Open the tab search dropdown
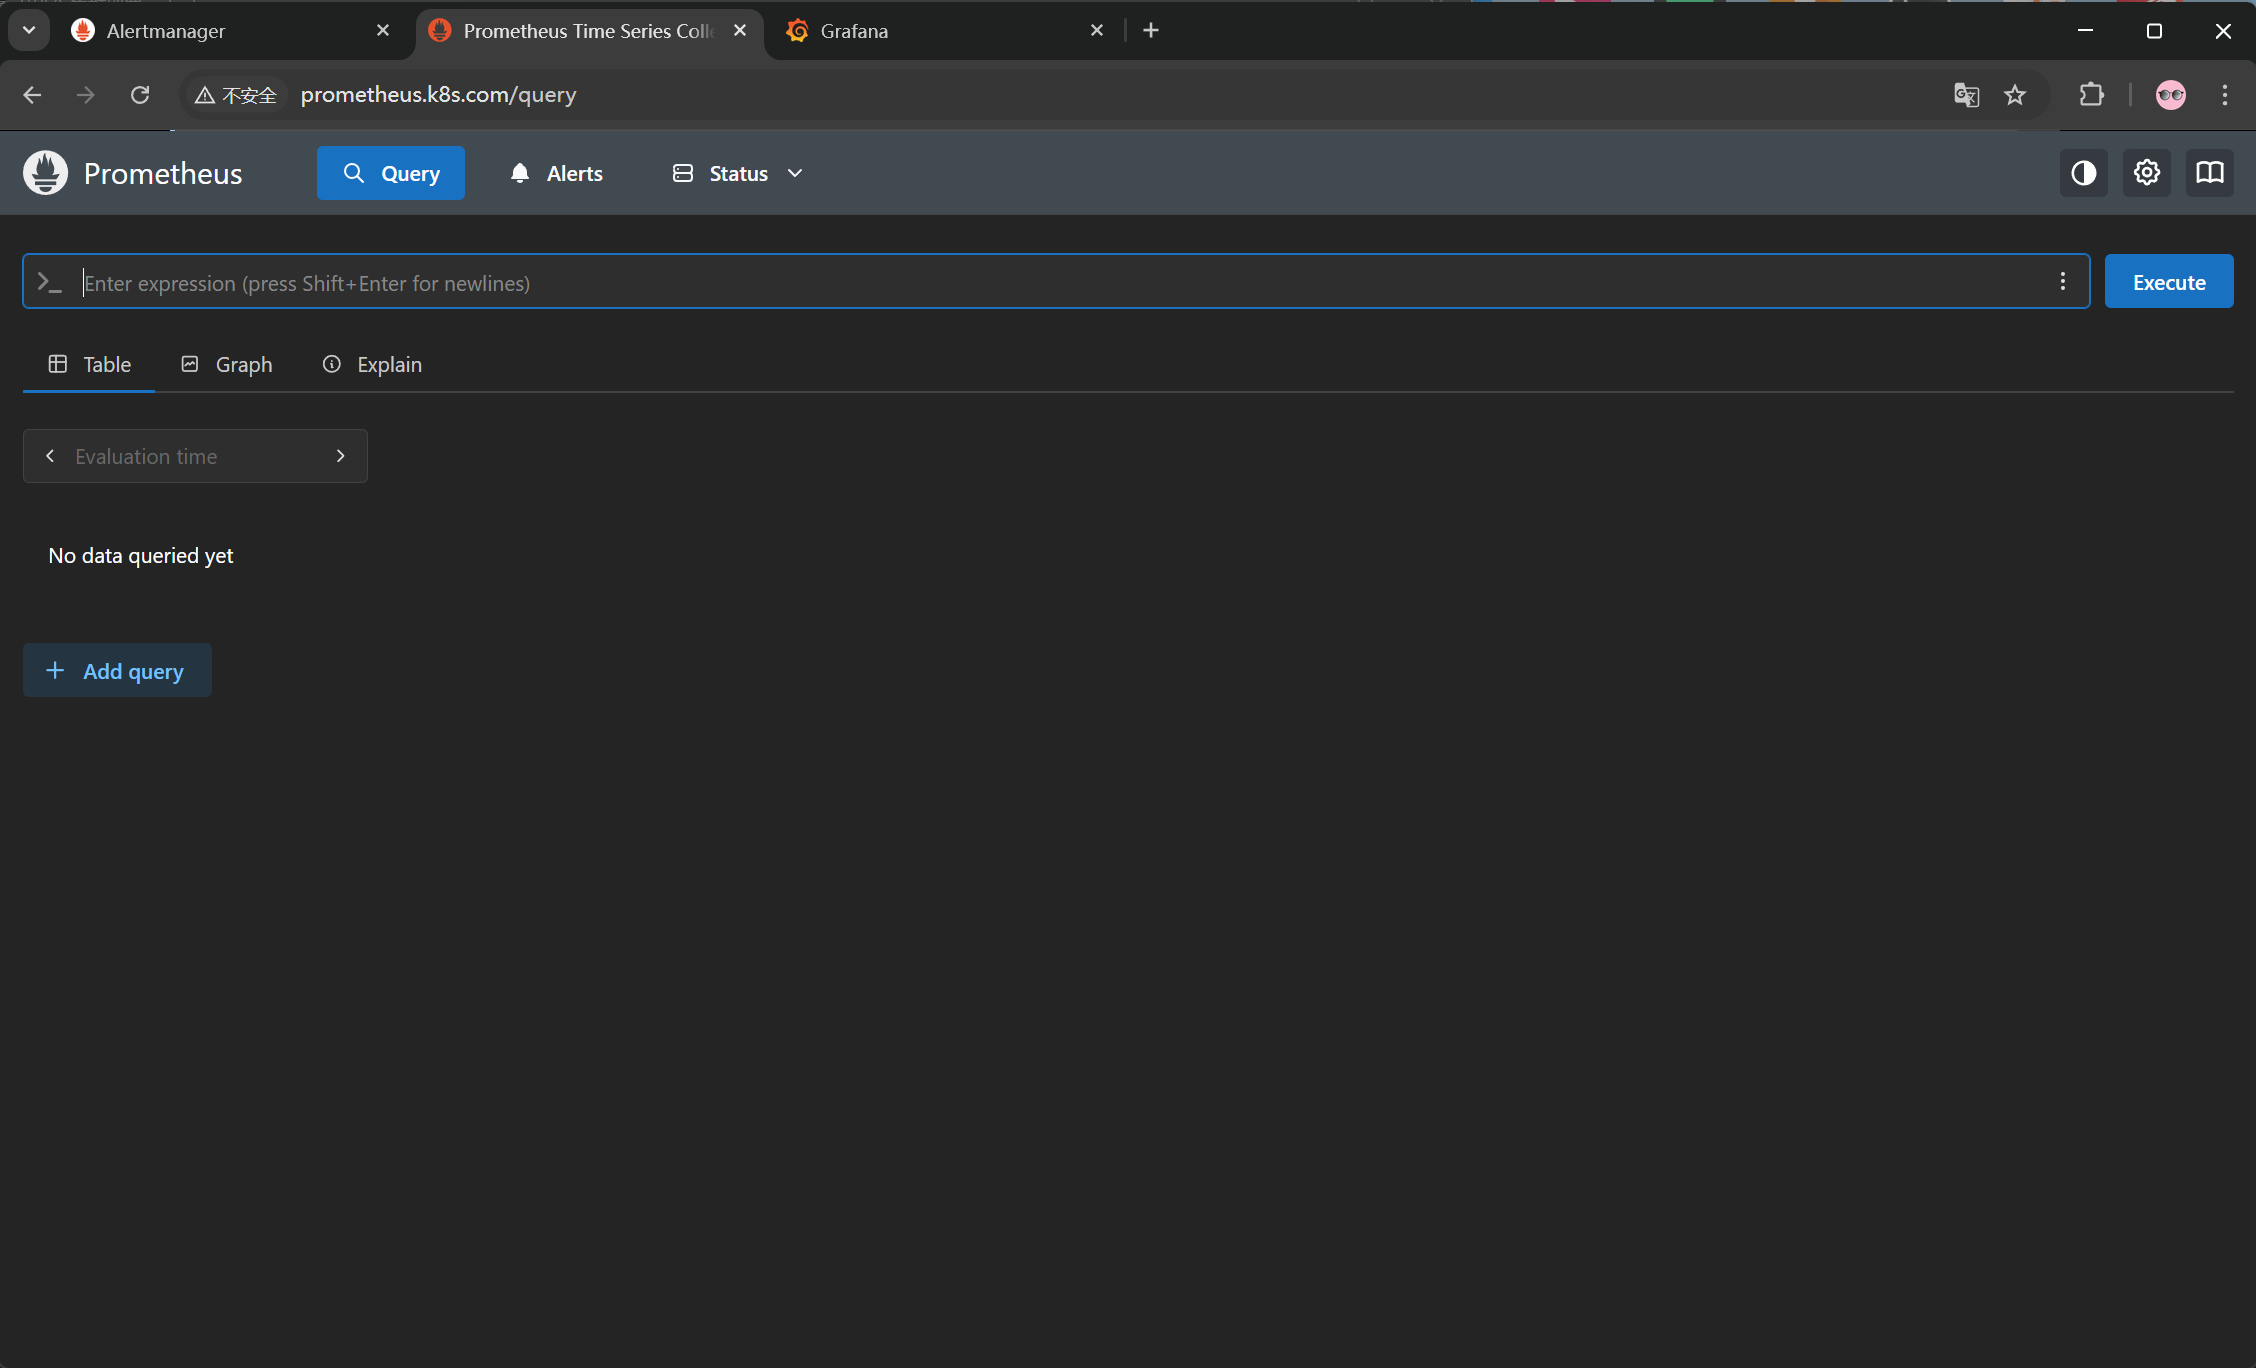The height and width of the screenshot is (1368, 2256). [29, 30]
